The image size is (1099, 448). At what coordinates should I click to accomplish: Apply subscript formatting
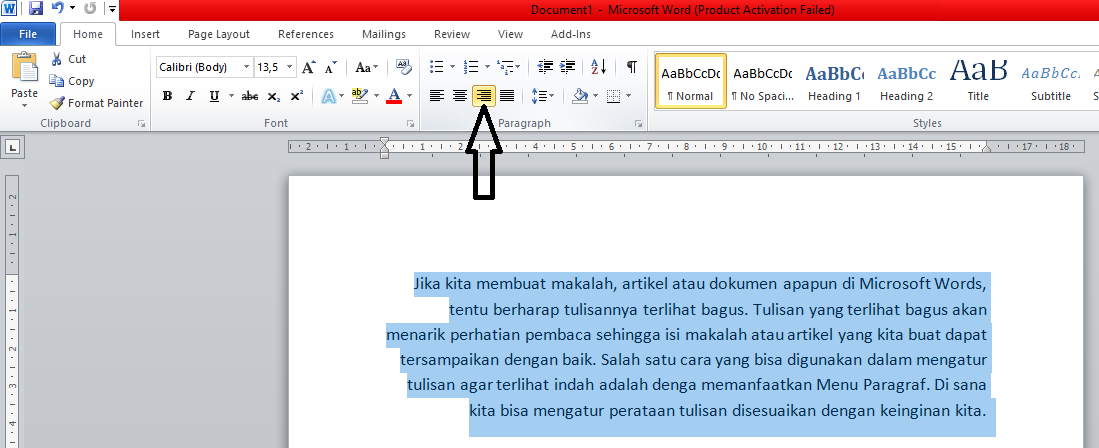pos(274,96)
